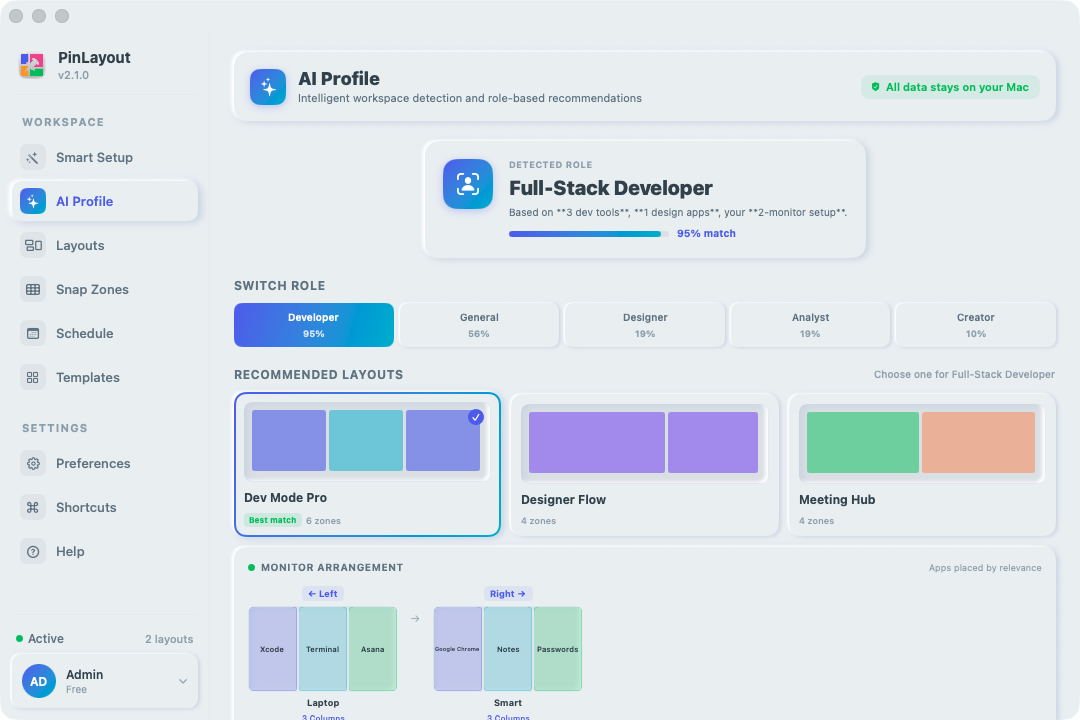Viewport: 1080px width, 720px height.
Task: Click the Help question mark icon
Action: 32,552
